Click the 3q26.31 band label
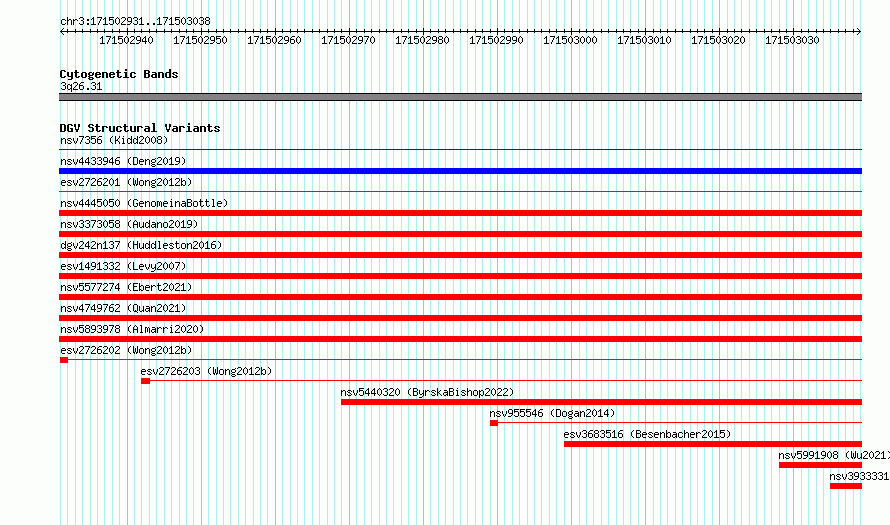Screen dimensions: 890x525 click(81, 86)
